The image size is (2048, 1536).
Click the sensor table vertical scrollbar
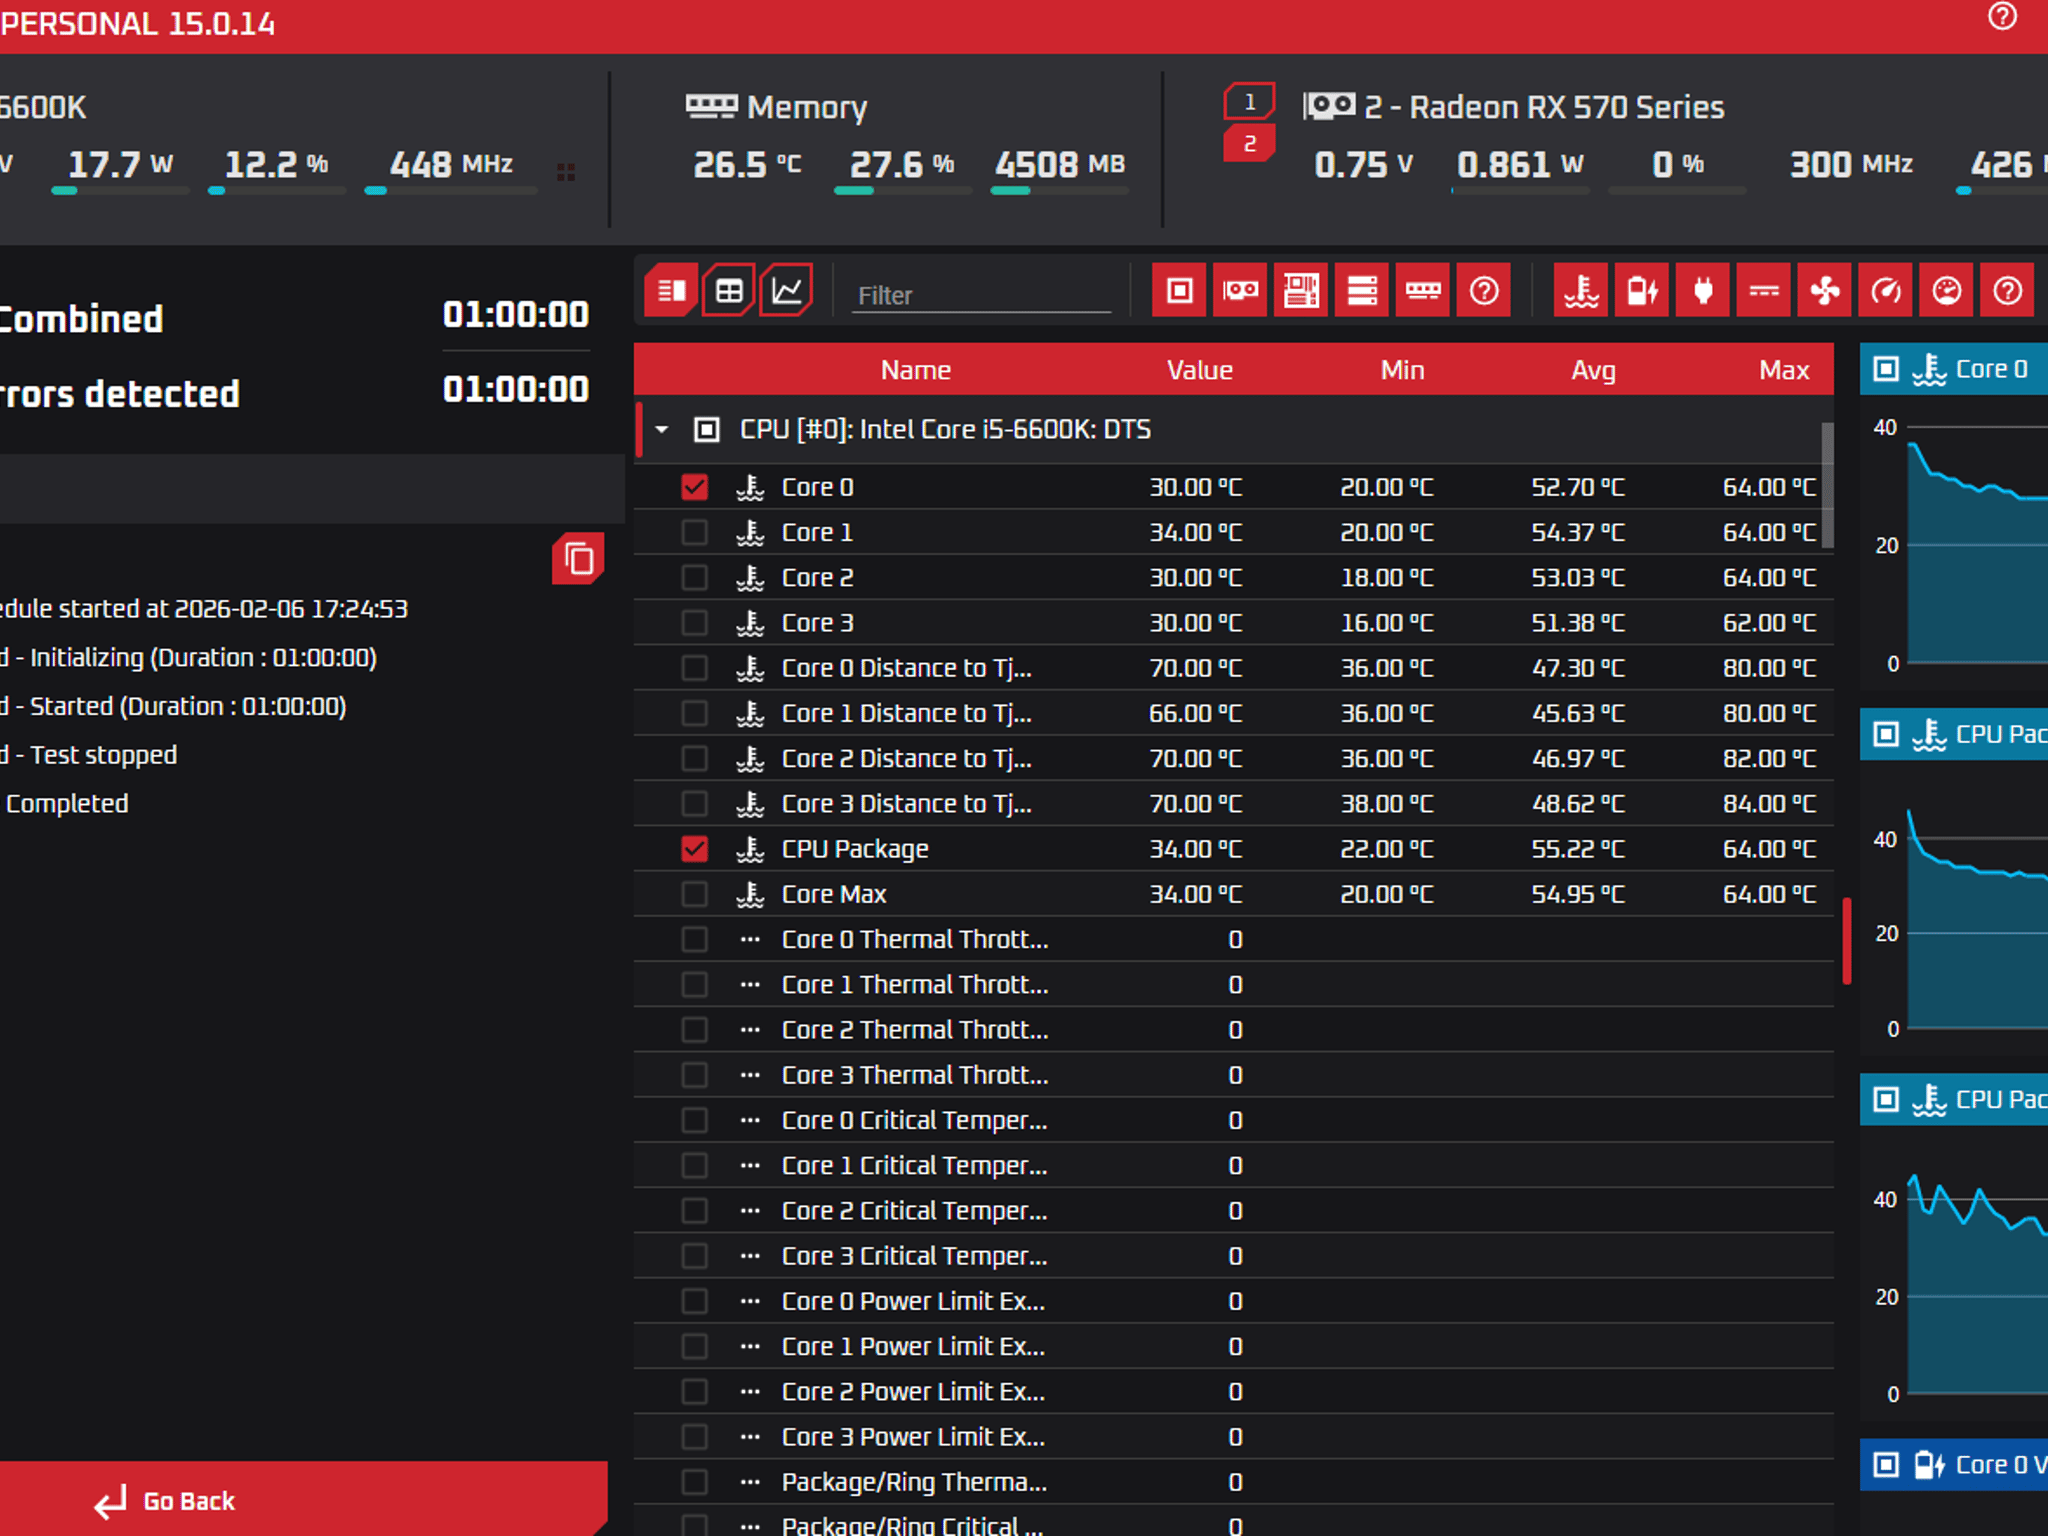tap(1827, 486)
